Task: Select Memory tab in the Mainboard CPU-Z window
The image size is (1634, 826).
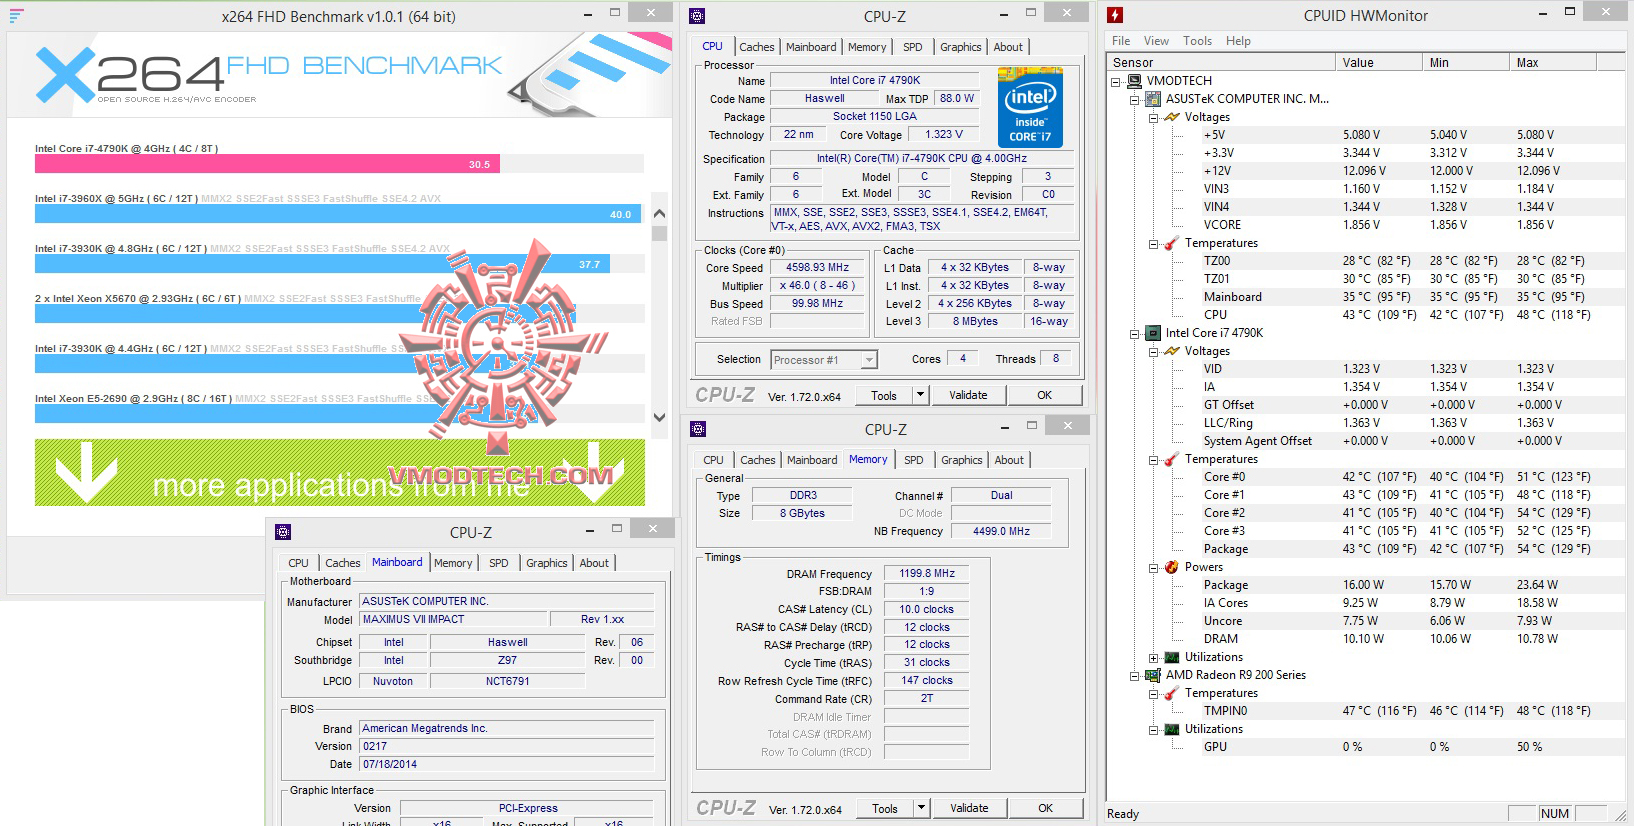Action: coord(453,563)
